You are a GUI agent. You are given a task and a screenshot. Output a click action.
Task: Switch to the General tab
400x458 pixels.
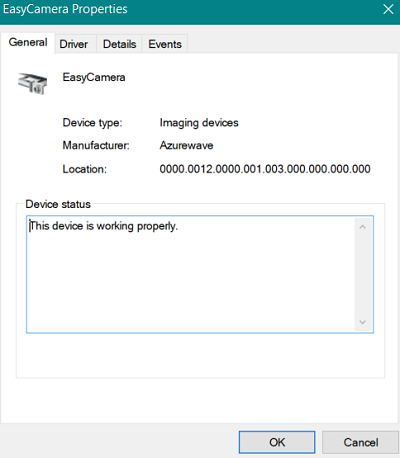click(28, 43)
